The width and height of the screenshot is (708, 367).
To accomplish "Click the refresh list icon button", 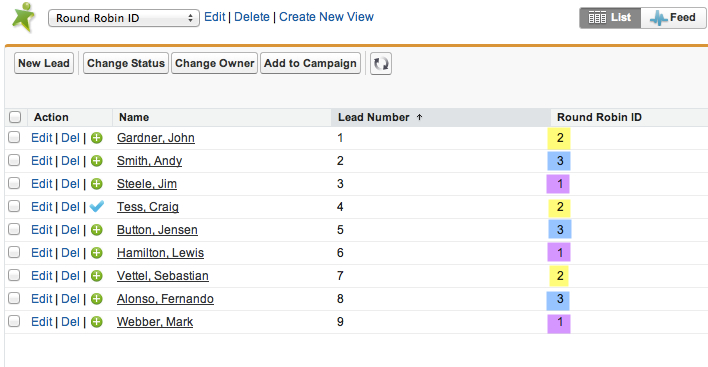I will [381, 64].
